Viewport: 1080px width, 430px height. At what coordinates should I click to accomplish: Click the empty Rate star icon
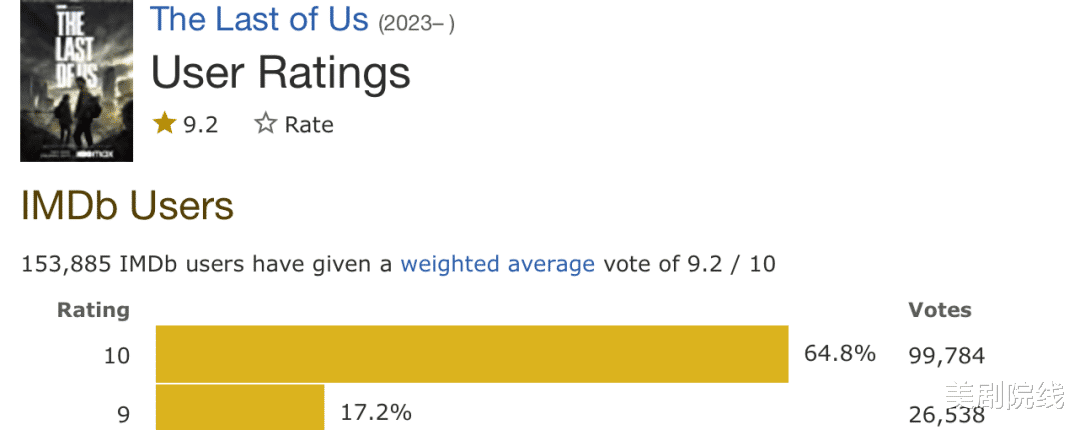pyautogui.click(x=265, y=124)
